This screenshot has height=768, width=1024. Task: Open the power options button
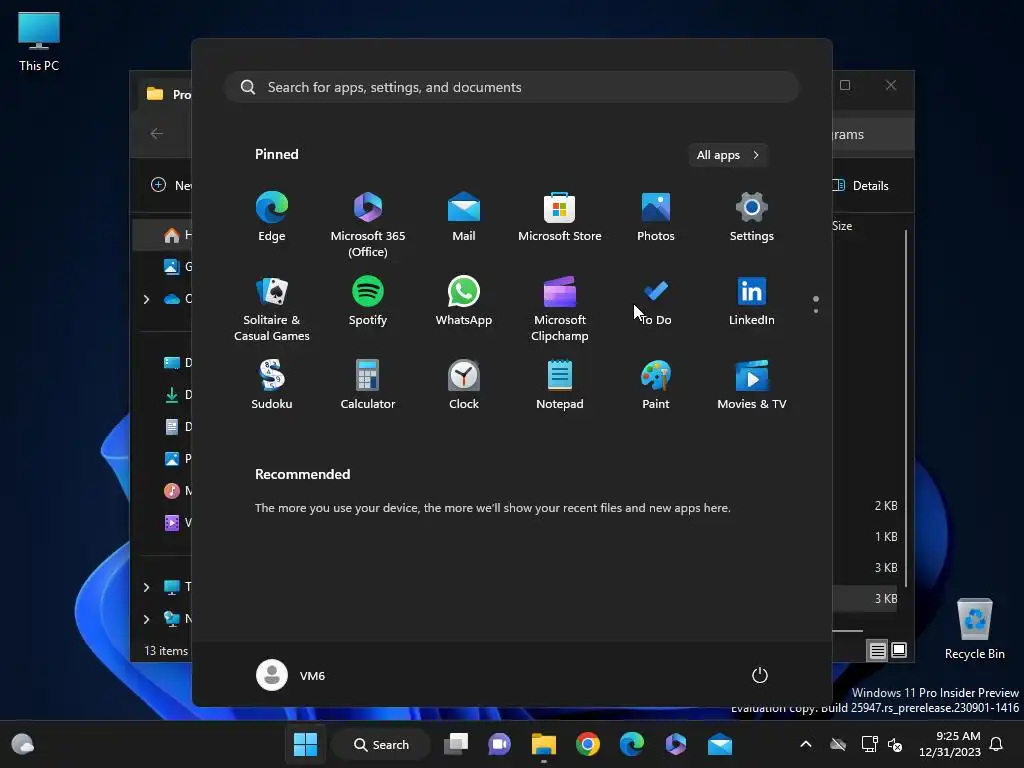coord(760,675)
